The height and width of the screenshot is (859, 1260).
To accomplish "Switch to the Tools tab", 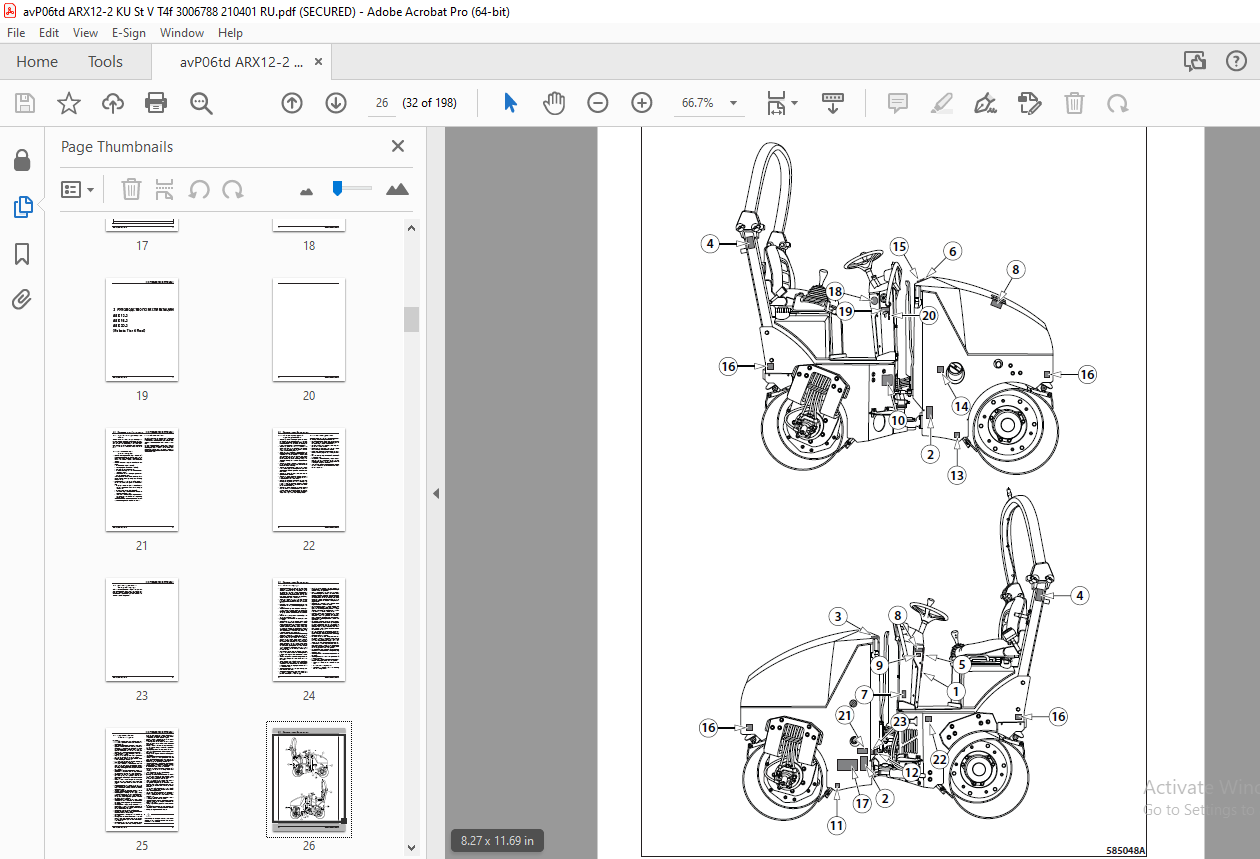I will coord(105,61).
